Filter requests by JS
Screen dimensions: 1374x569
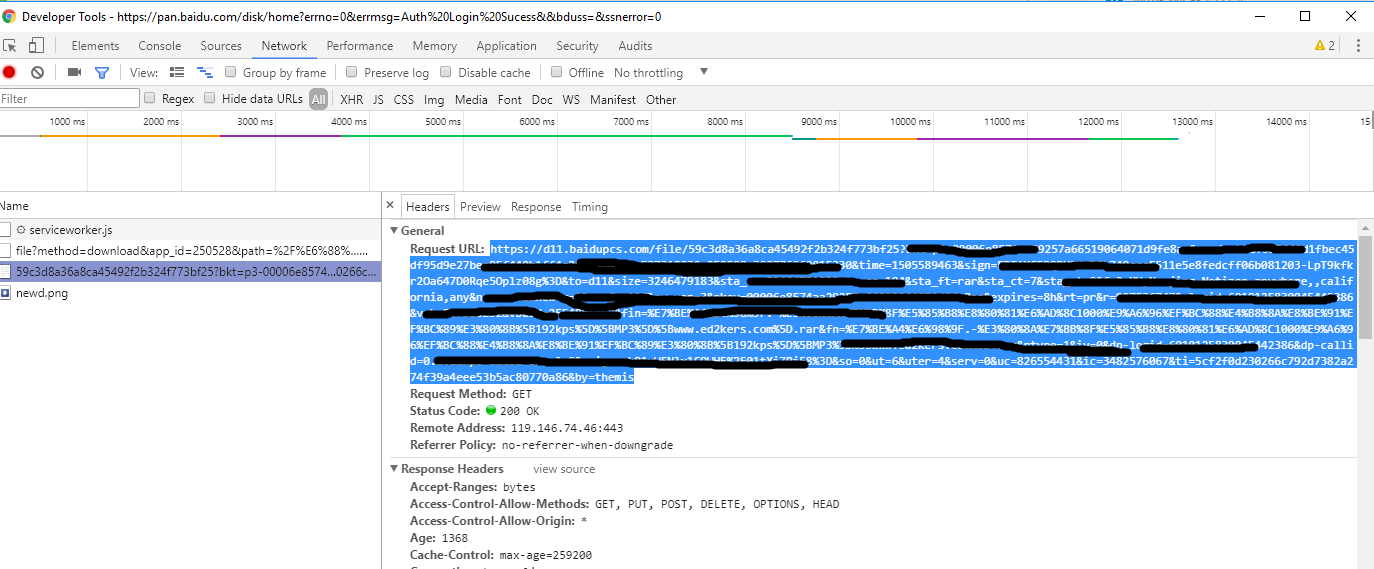pos(378,99)
